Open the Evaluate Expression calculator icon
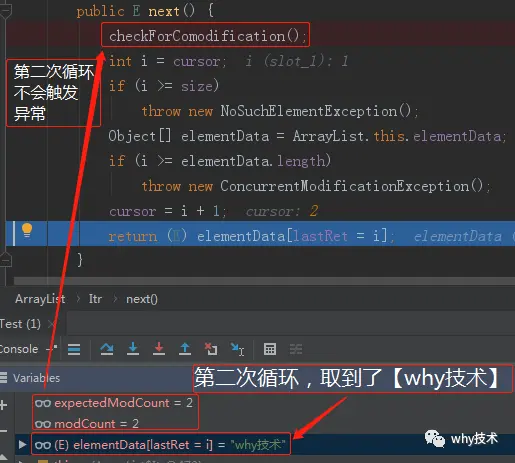Image resolution: width=515 pixels, height=463 pixels. click(270, 349)
